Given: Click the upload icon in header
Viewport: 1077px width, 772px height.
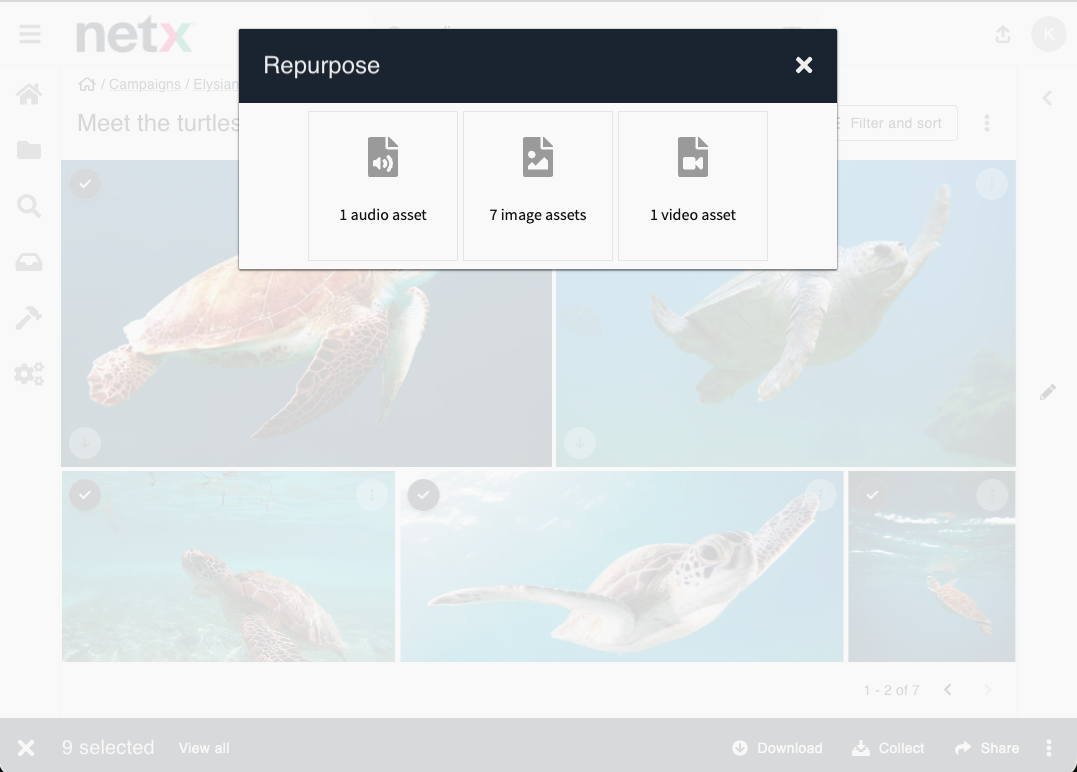Looking at the screenshot, I should click(1003, 35).
